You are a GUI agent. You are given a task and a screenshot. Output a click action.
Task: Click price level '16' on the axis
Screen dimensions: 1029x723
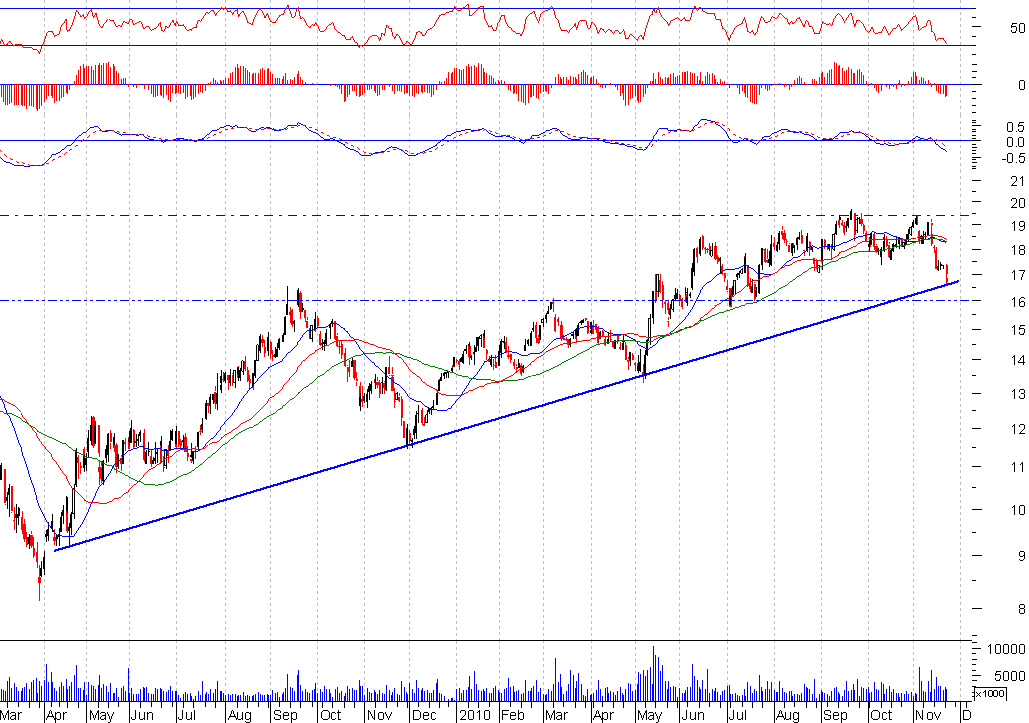1018,302
